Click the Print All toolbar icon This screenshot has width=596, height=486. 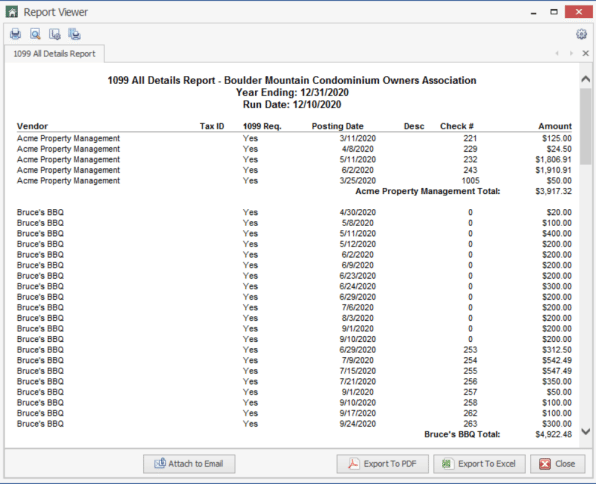tap(74, 34)
